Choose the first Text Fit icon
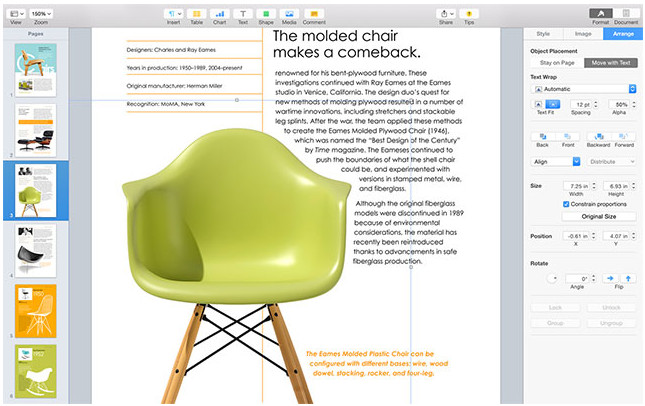Image resolution: width=645 pixels, height=406 pixels. click(538, 104)
